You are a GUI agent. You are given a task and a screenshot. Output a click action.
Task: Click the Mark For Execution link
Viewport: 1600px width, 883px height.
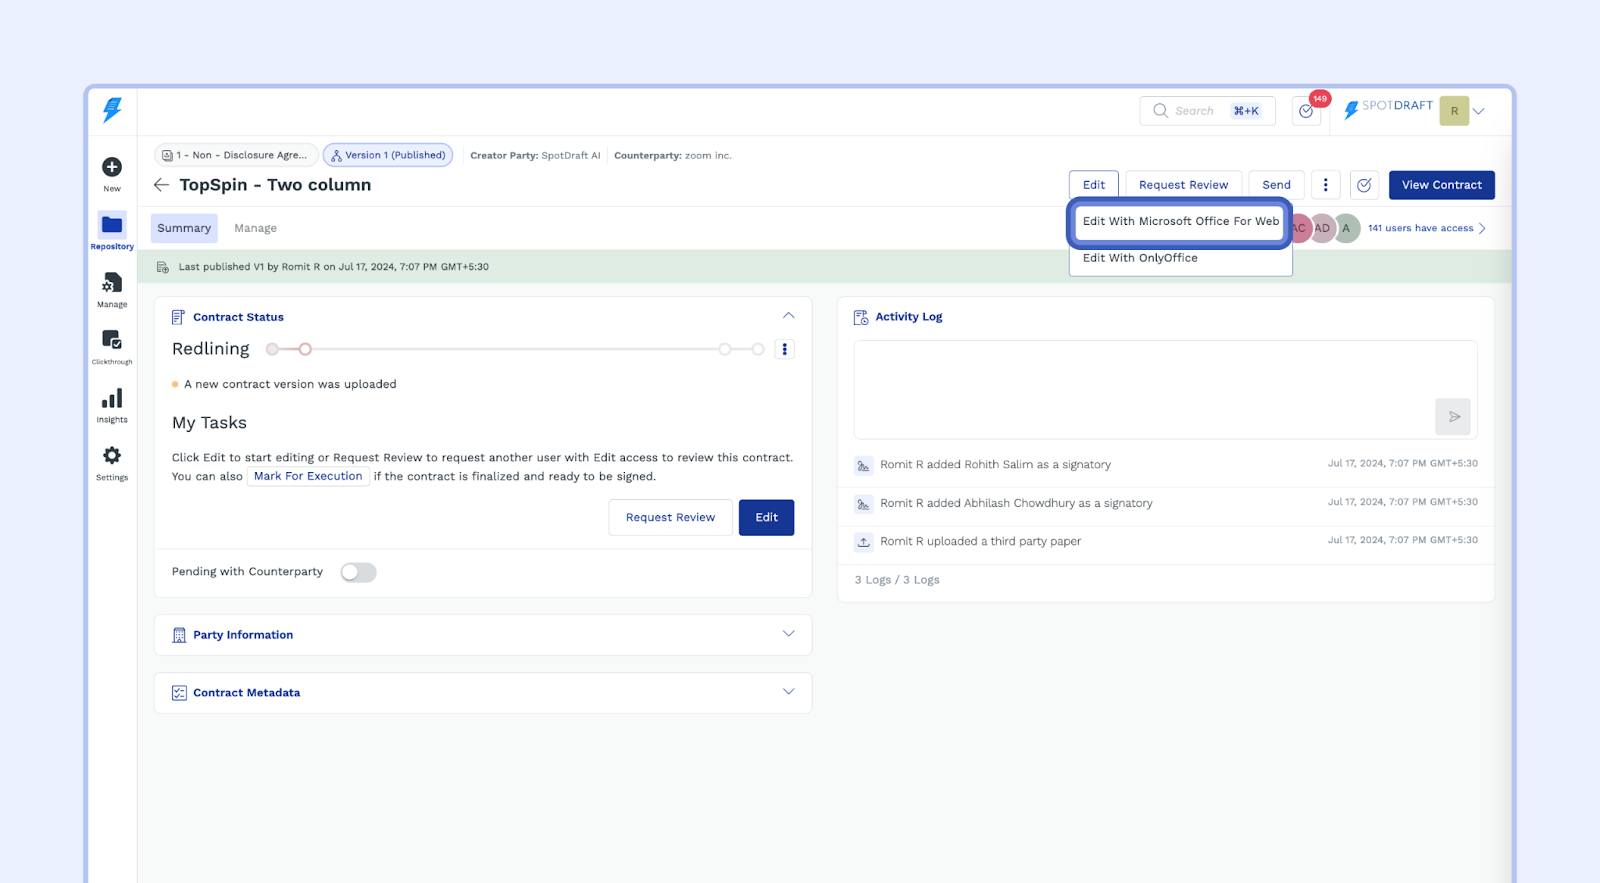click(x=308, y=476)
